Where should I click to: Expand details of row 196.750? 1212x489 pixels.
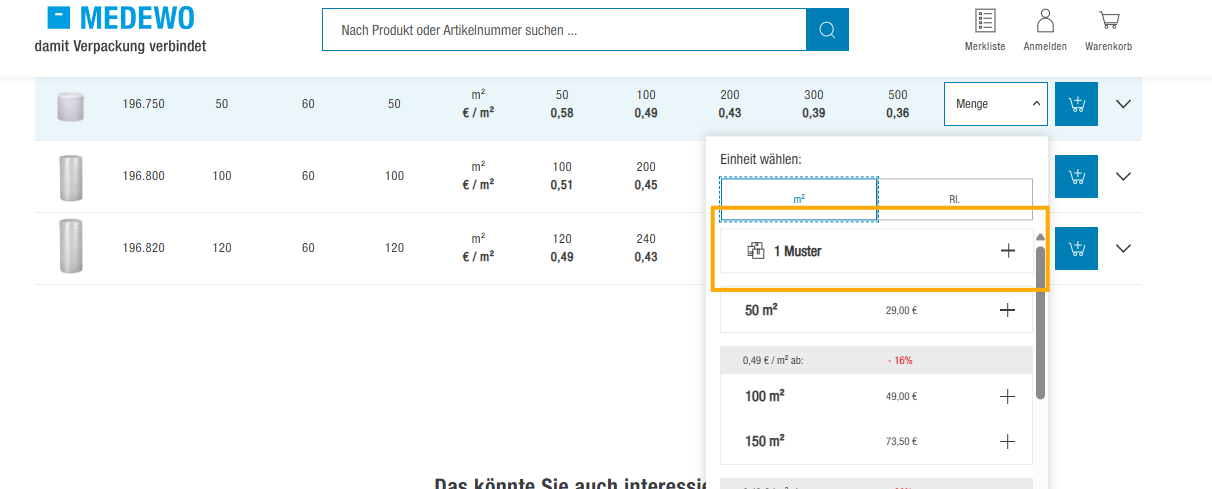(1123, 104)
